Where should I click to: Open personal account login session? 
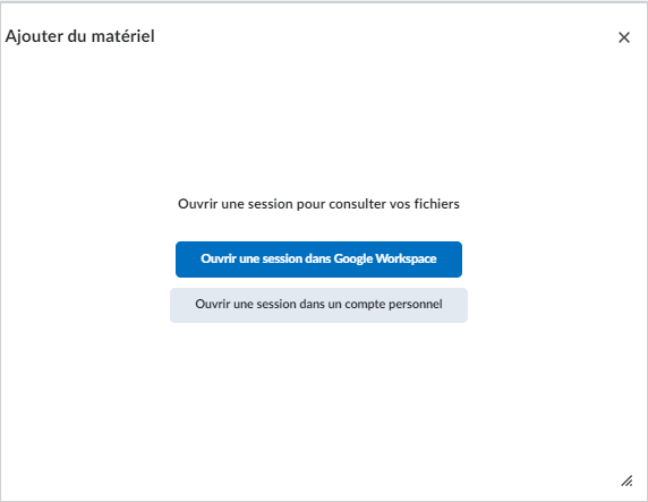(319, 305)
